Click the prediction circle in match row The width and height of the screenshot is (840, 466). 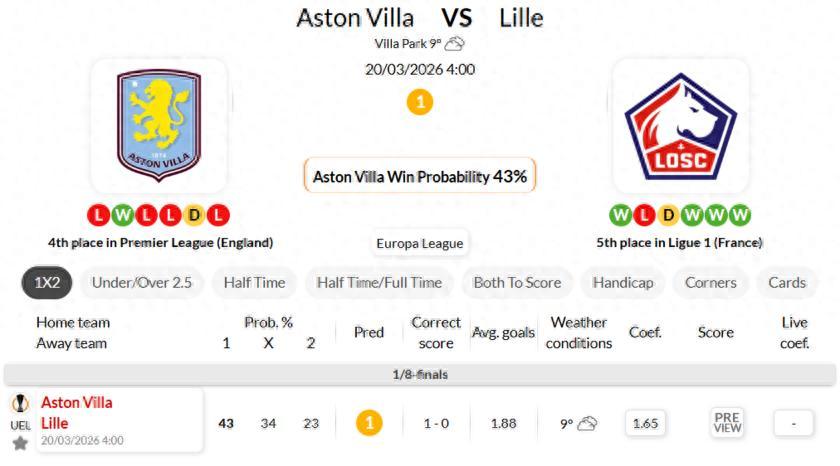pyautogui.click(x=369, y=423)
